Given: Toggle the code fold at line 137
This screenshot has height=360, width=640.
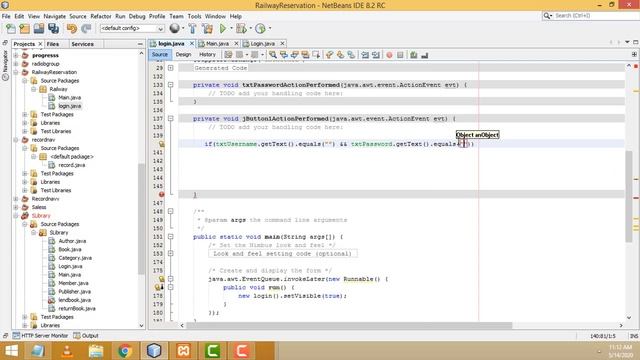Looking at the screenshot, I should click(171, 118).
